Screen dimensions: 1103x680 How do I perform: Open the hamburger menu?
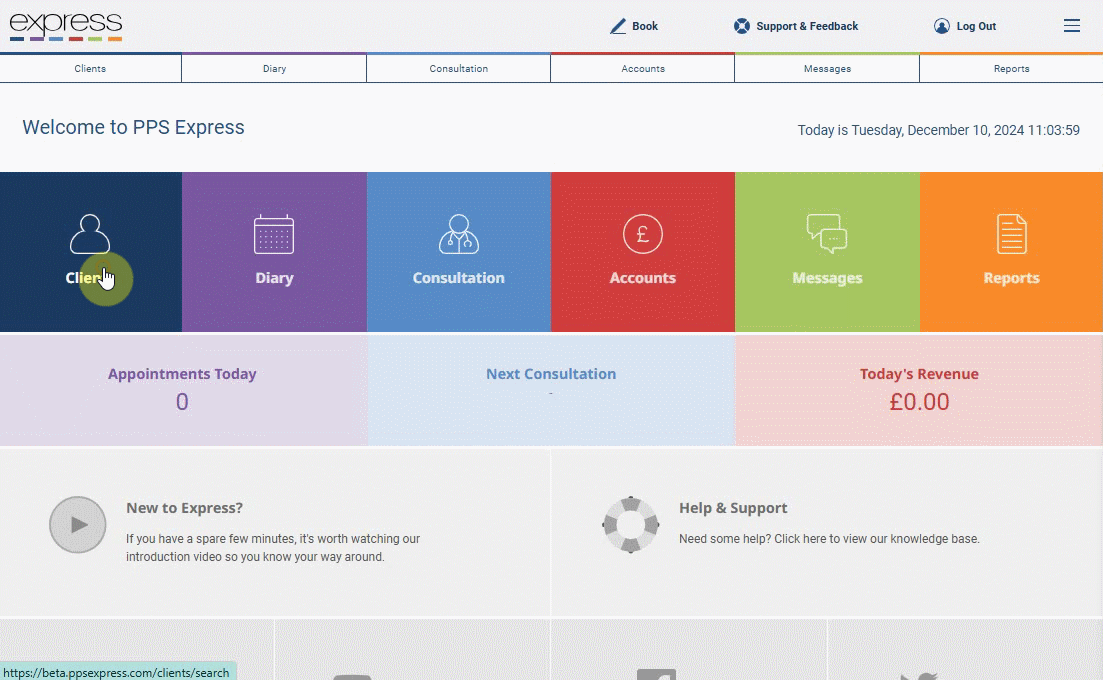pyautogui.click(x=1071, y=26)
